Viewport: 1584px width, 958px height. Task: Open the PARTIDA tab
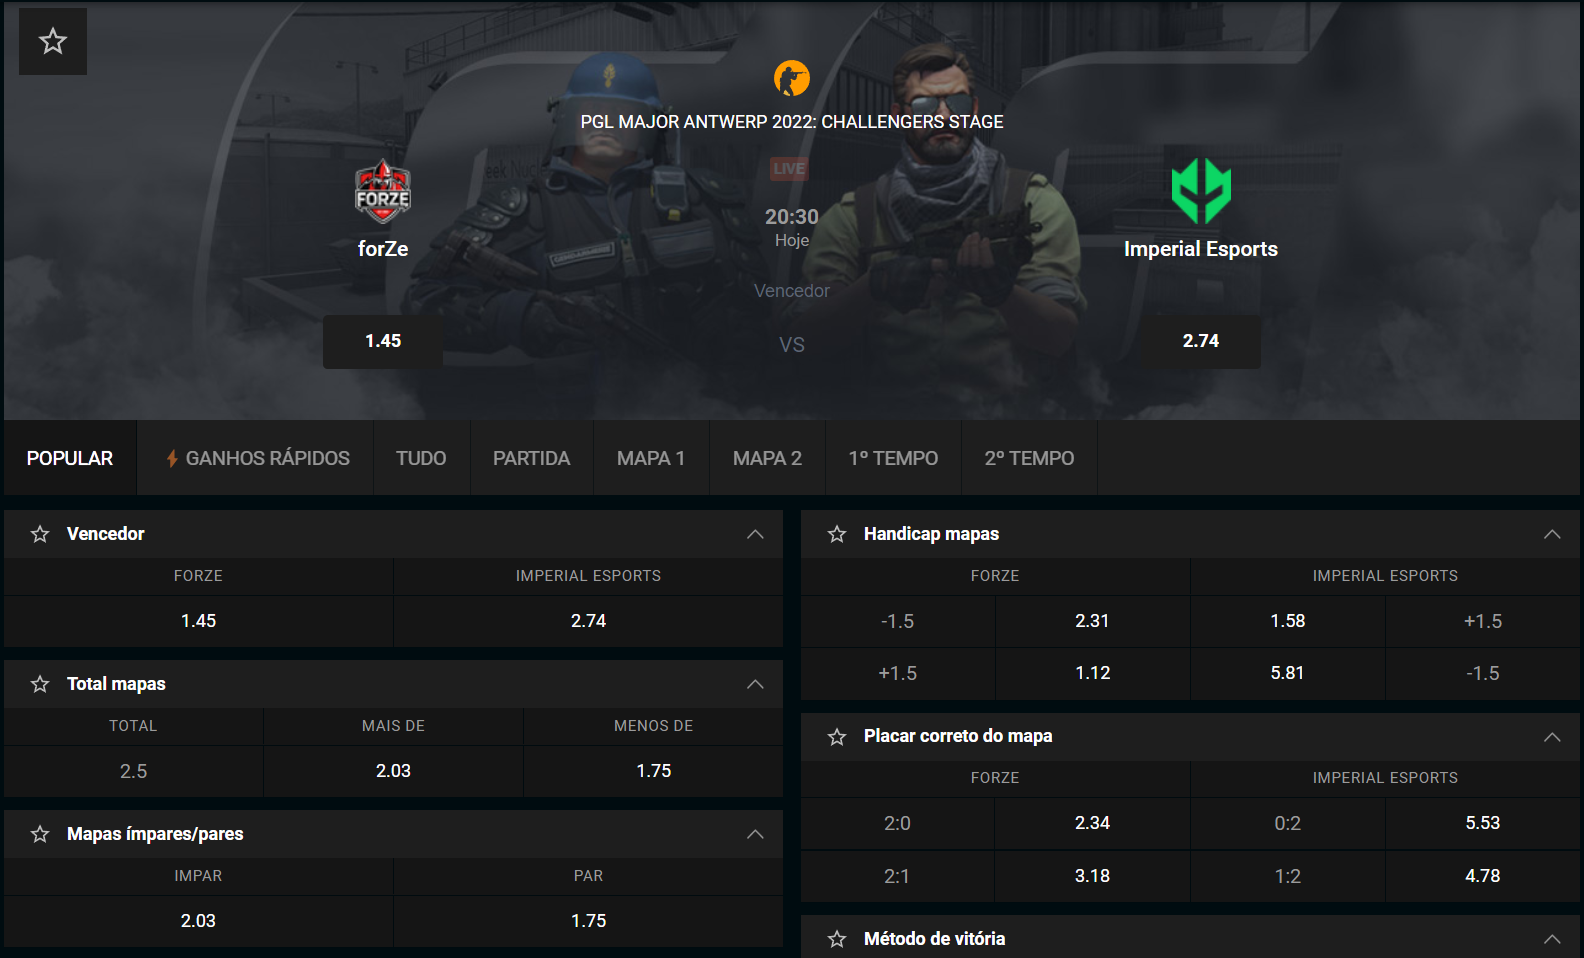click(x=531, y=458)
